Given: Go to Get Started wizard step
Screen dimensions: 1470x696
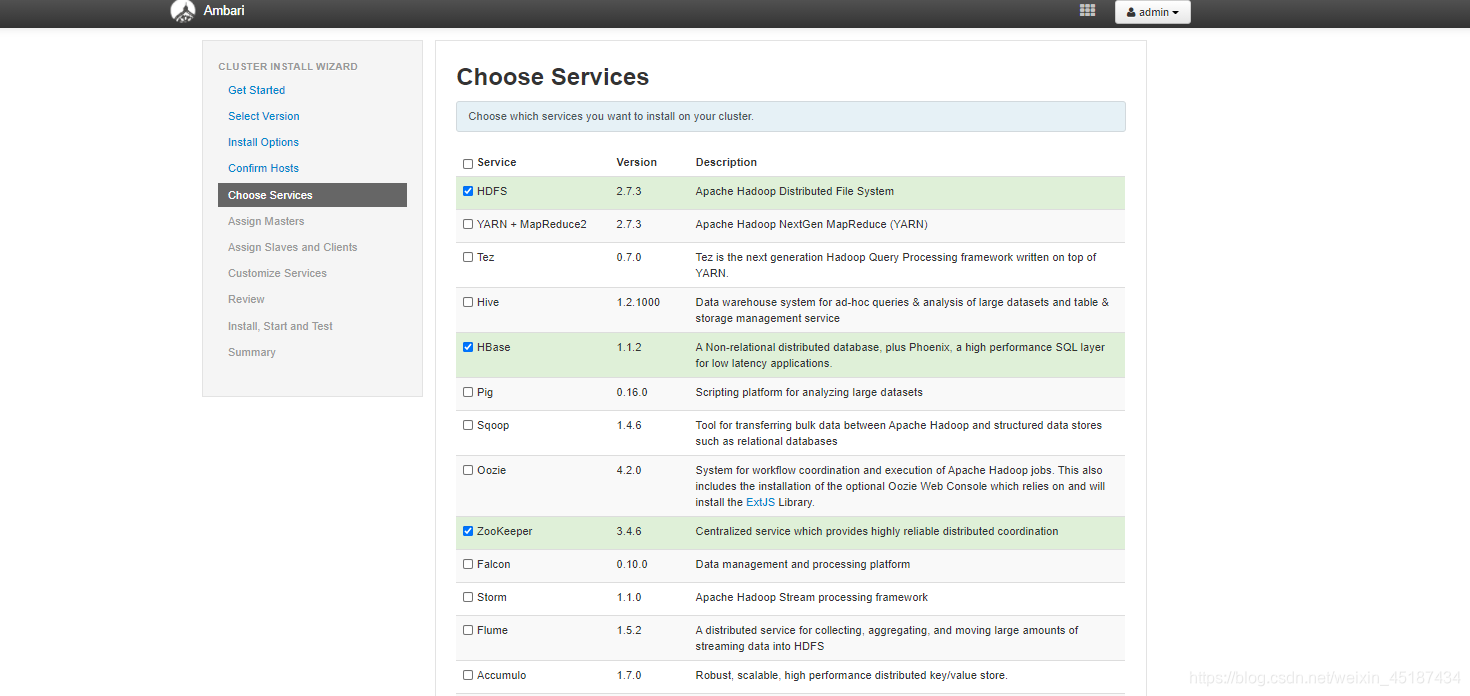Looking at the screenshot, I should pyautogui.click(x=256, y=90).
